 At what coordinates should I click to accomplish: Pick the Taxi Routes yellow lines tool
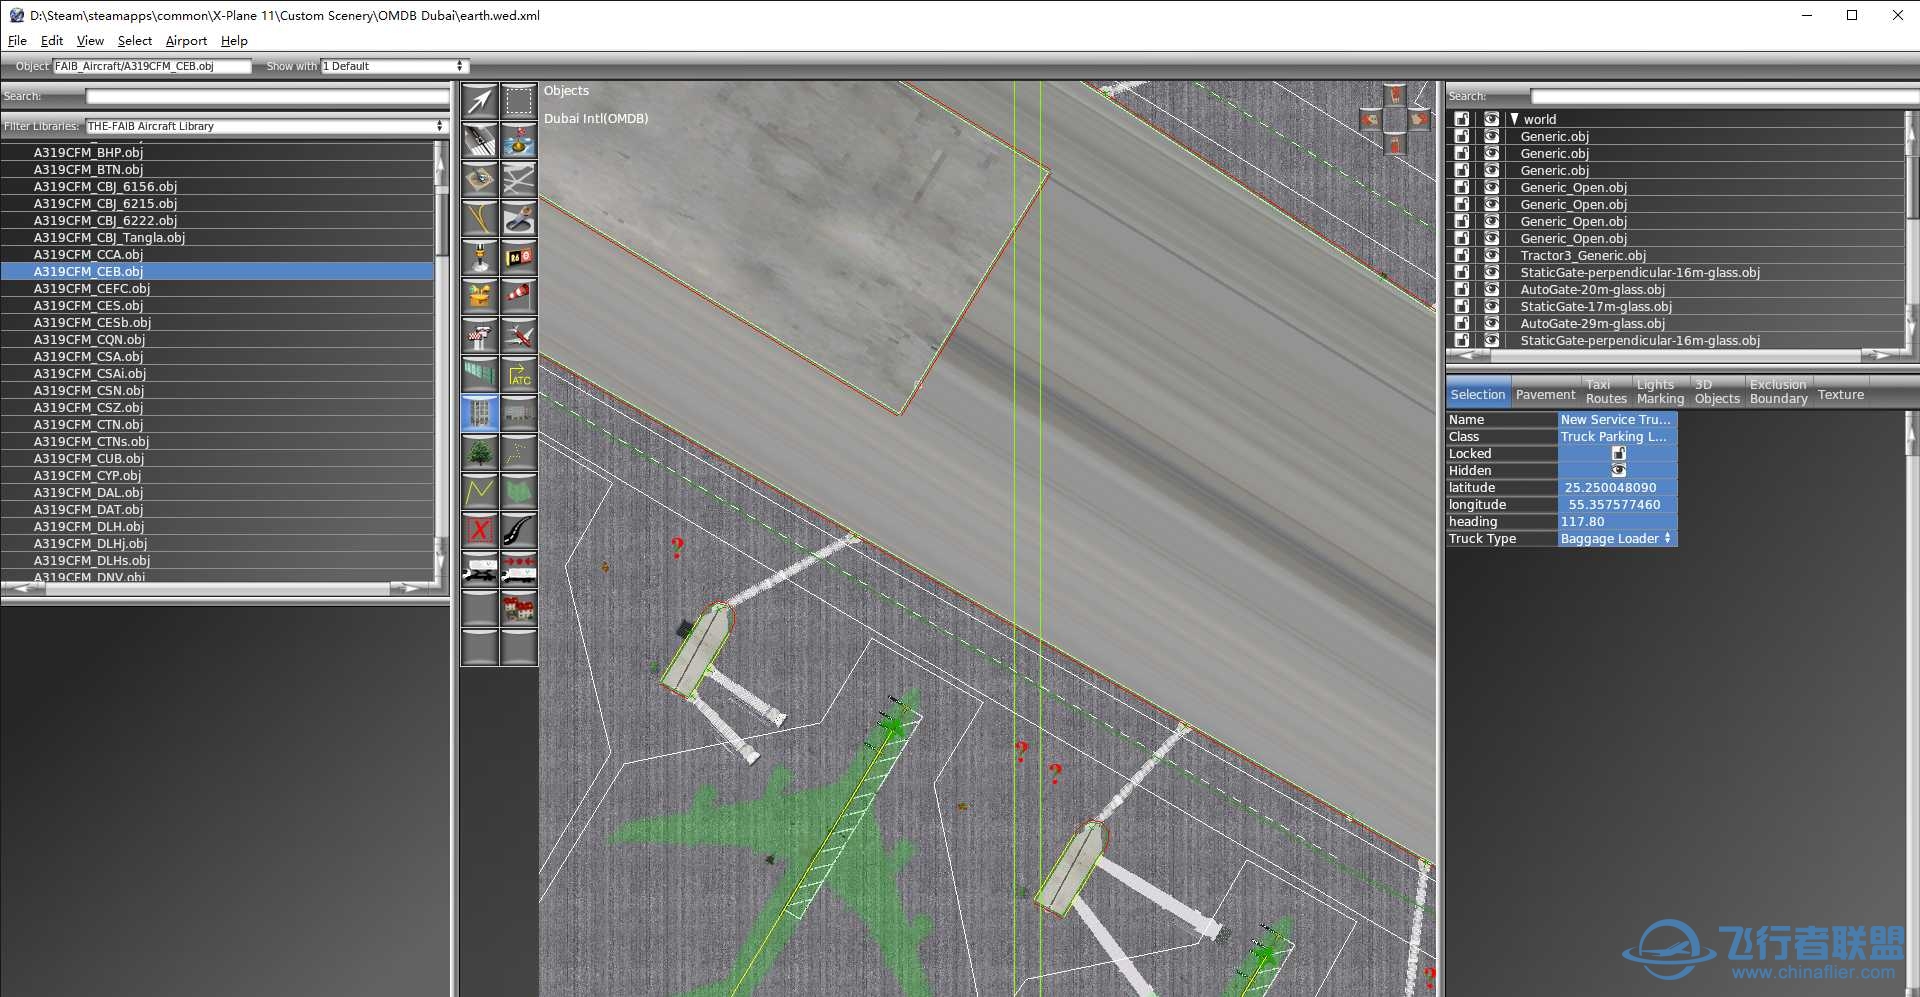coord(480,218)
